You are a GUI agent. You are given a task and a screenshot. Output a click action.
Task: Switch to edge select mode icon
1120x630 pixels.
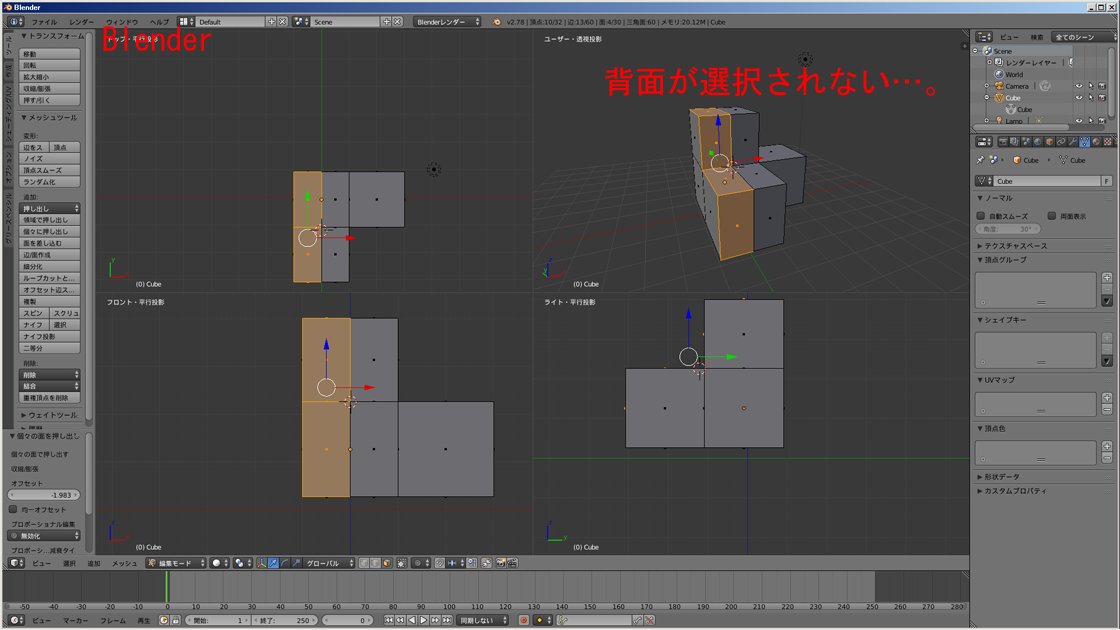click(x=374, y=564)
